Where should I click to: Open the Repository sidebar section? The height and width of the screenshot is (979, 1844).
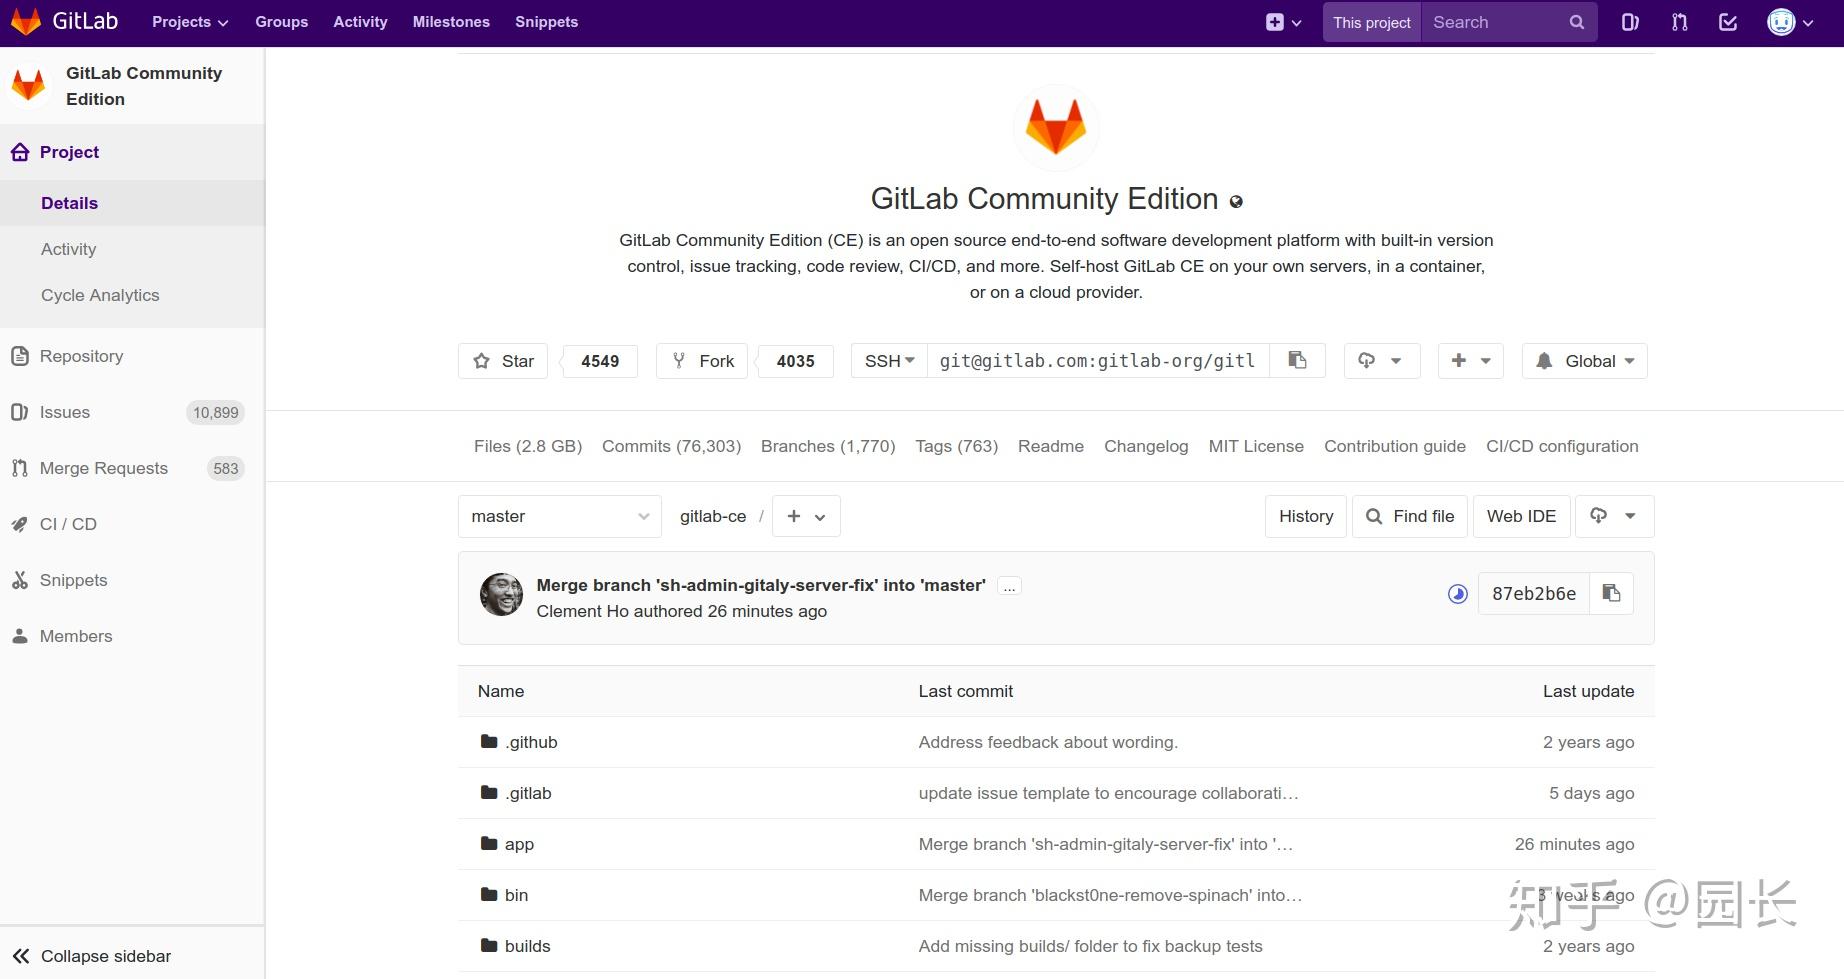coord(80,356)
